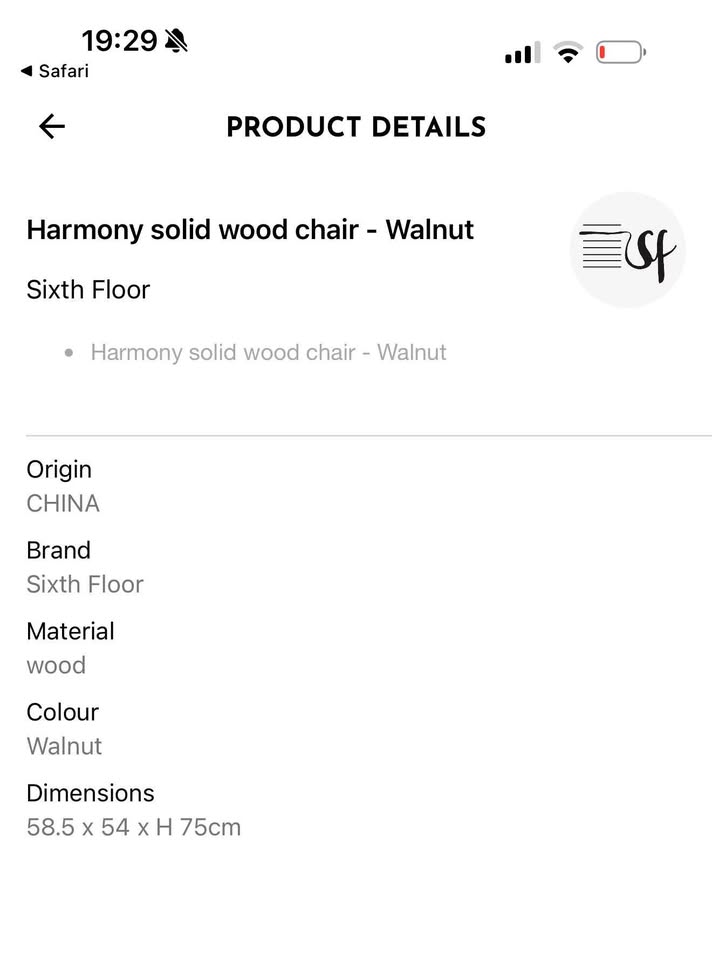Select the product title Harmony solid wood chair
Viewport: 712px width, 960px height.
(x=250, y=230)
